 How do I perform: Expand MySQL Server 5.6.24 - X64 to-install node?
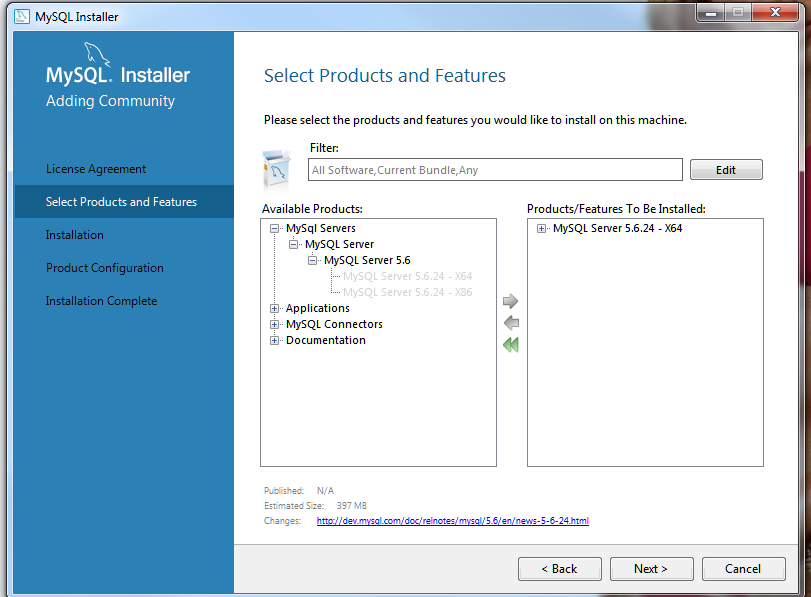click(542, 228)
